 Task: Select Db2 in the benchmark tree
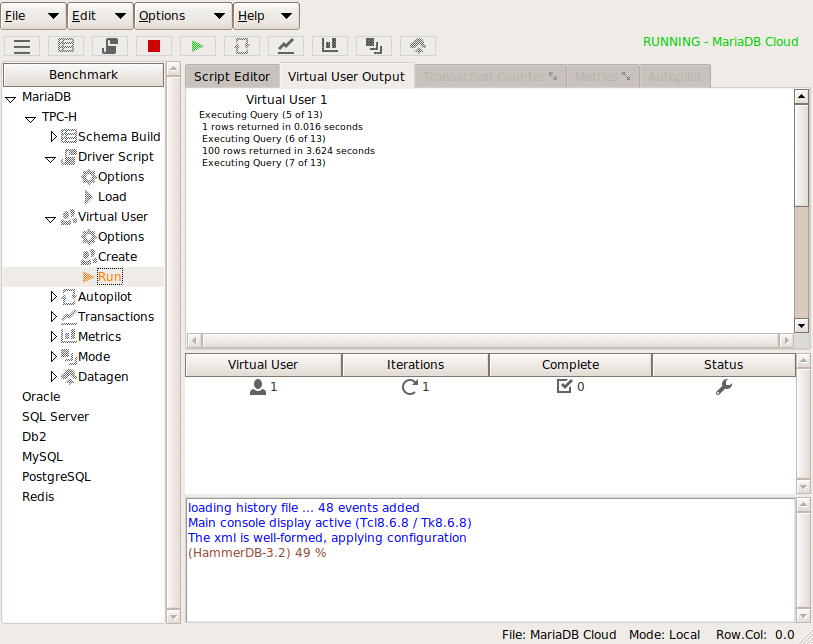pyautogui.click(x=34, y=437)
